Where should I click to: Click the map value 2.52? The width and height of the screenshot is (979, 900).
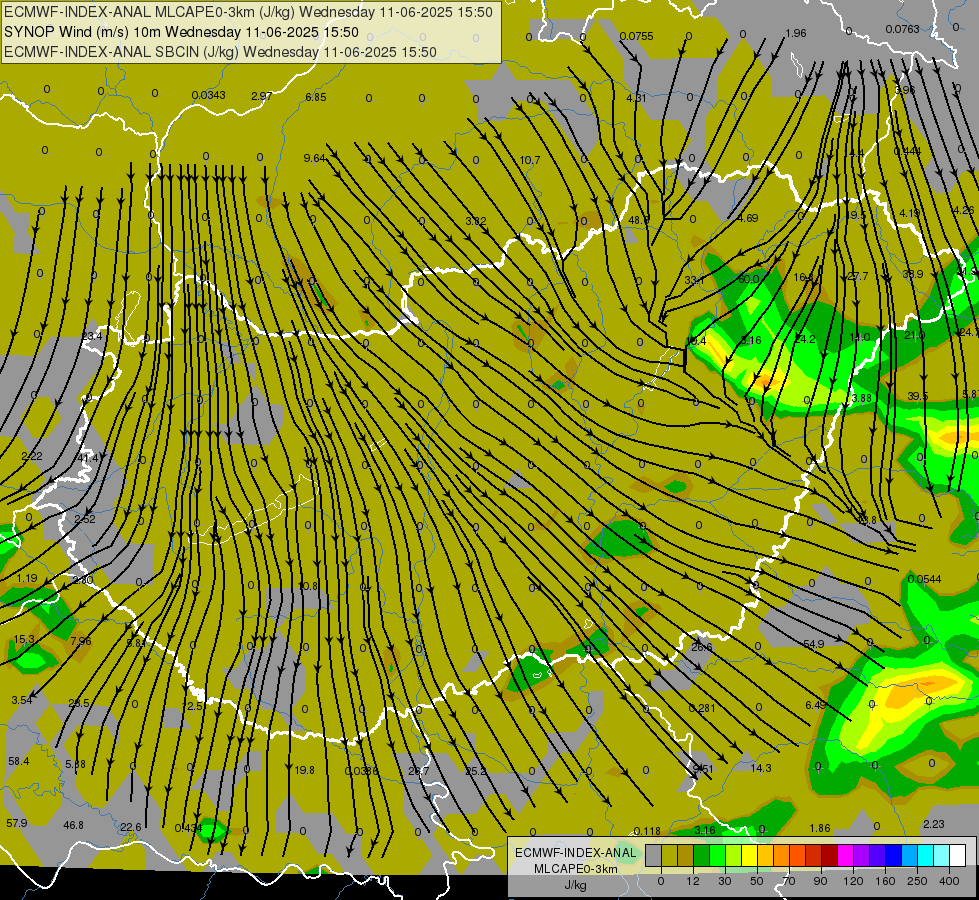[85, 520]
